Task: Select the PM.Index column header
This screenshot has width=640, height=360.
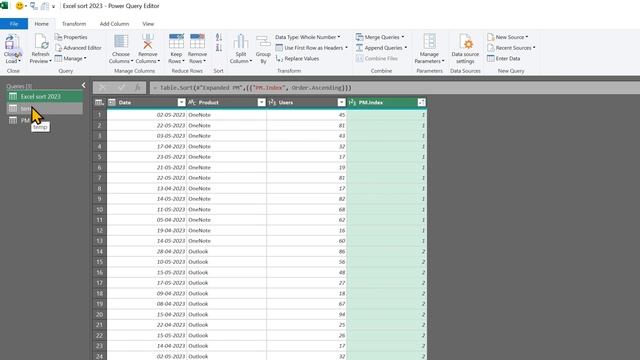Action: coord(387,102)
